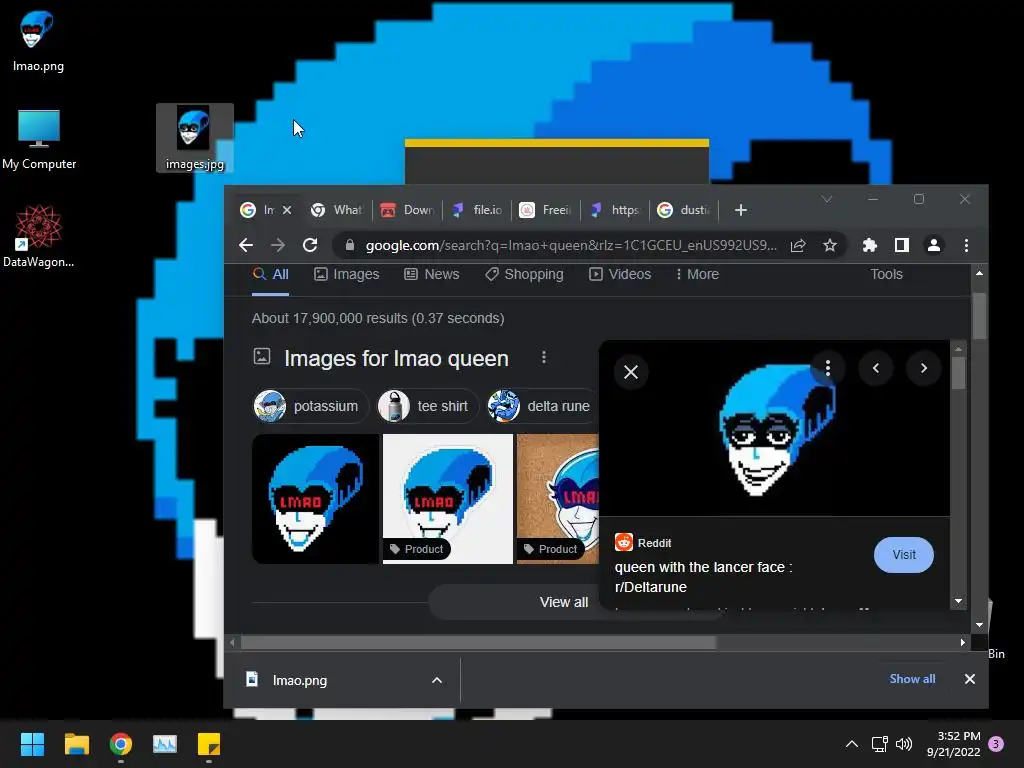The width and height of the screenshot is (1024, 768).
Task: Expand lmao.png download options chevron
Action: (437, 680)
